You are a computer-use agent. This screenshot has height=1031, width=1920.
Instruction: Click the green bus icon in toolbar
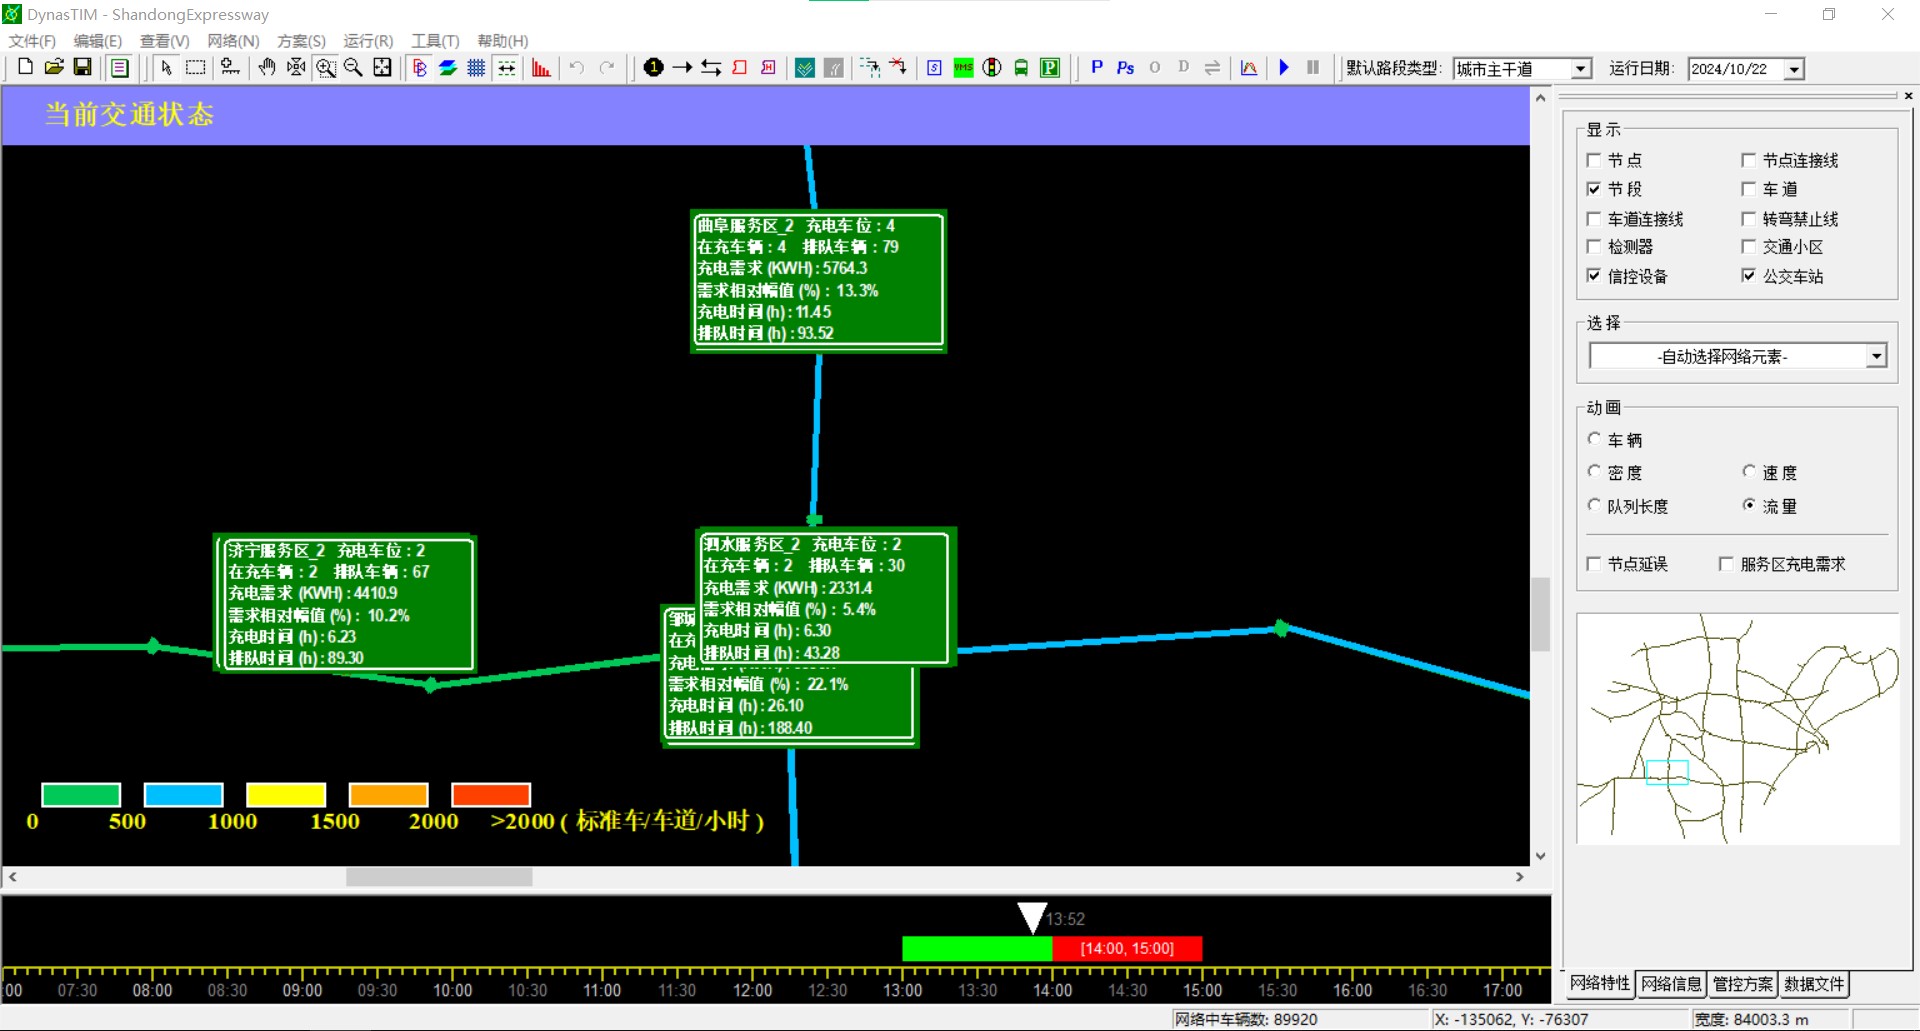1021,68
